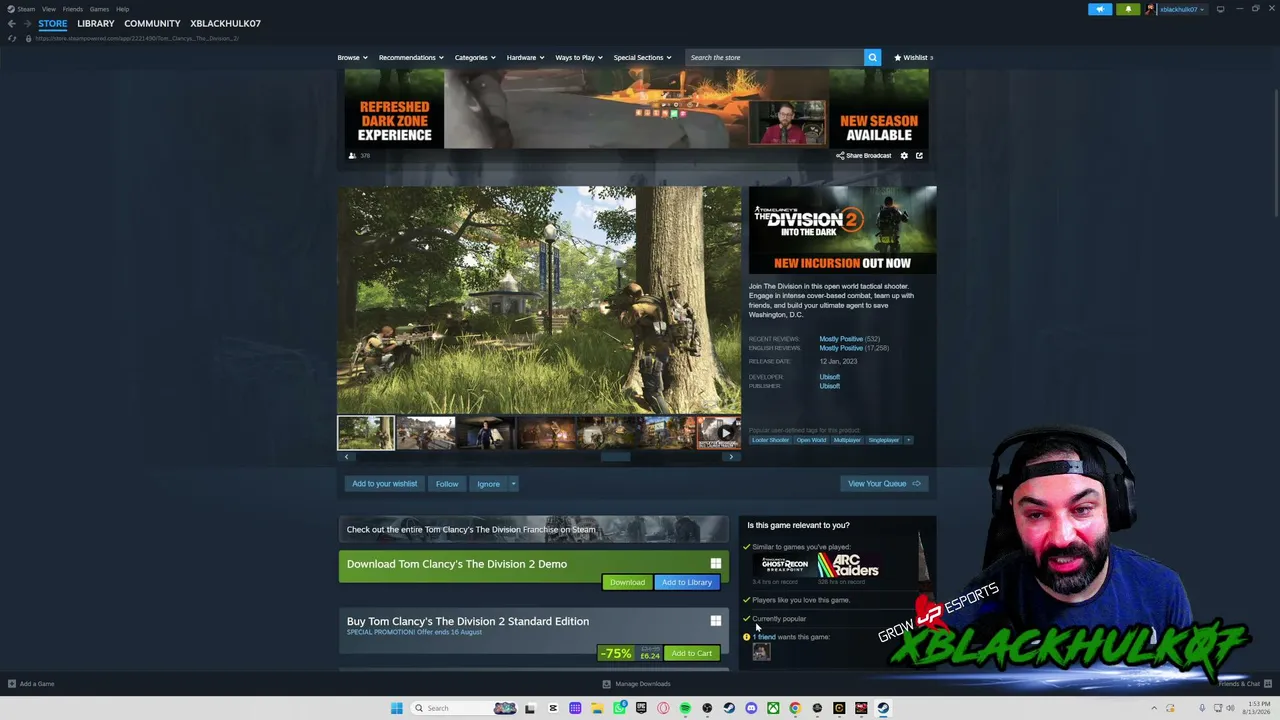The height and width of the screenshot is (720, 1280).
Task: Open the Games menu
Action: click(x=99, y=9)
